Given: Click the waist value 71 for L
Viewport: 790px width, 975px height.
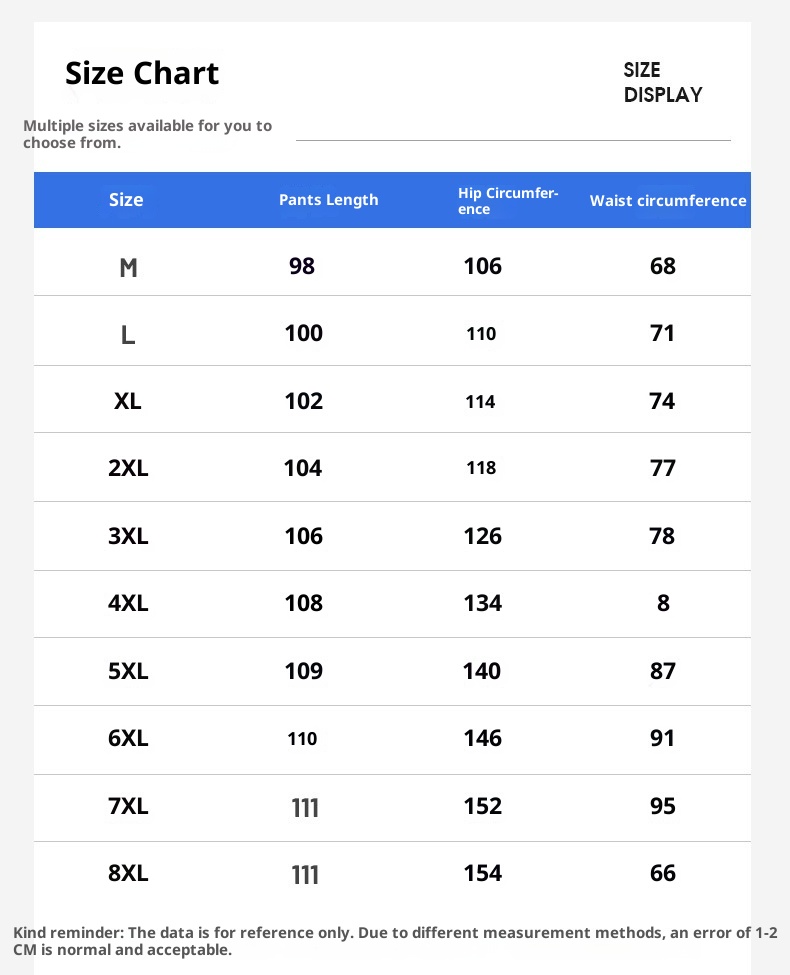Looking at the screenshot, I should coord(663,334).
